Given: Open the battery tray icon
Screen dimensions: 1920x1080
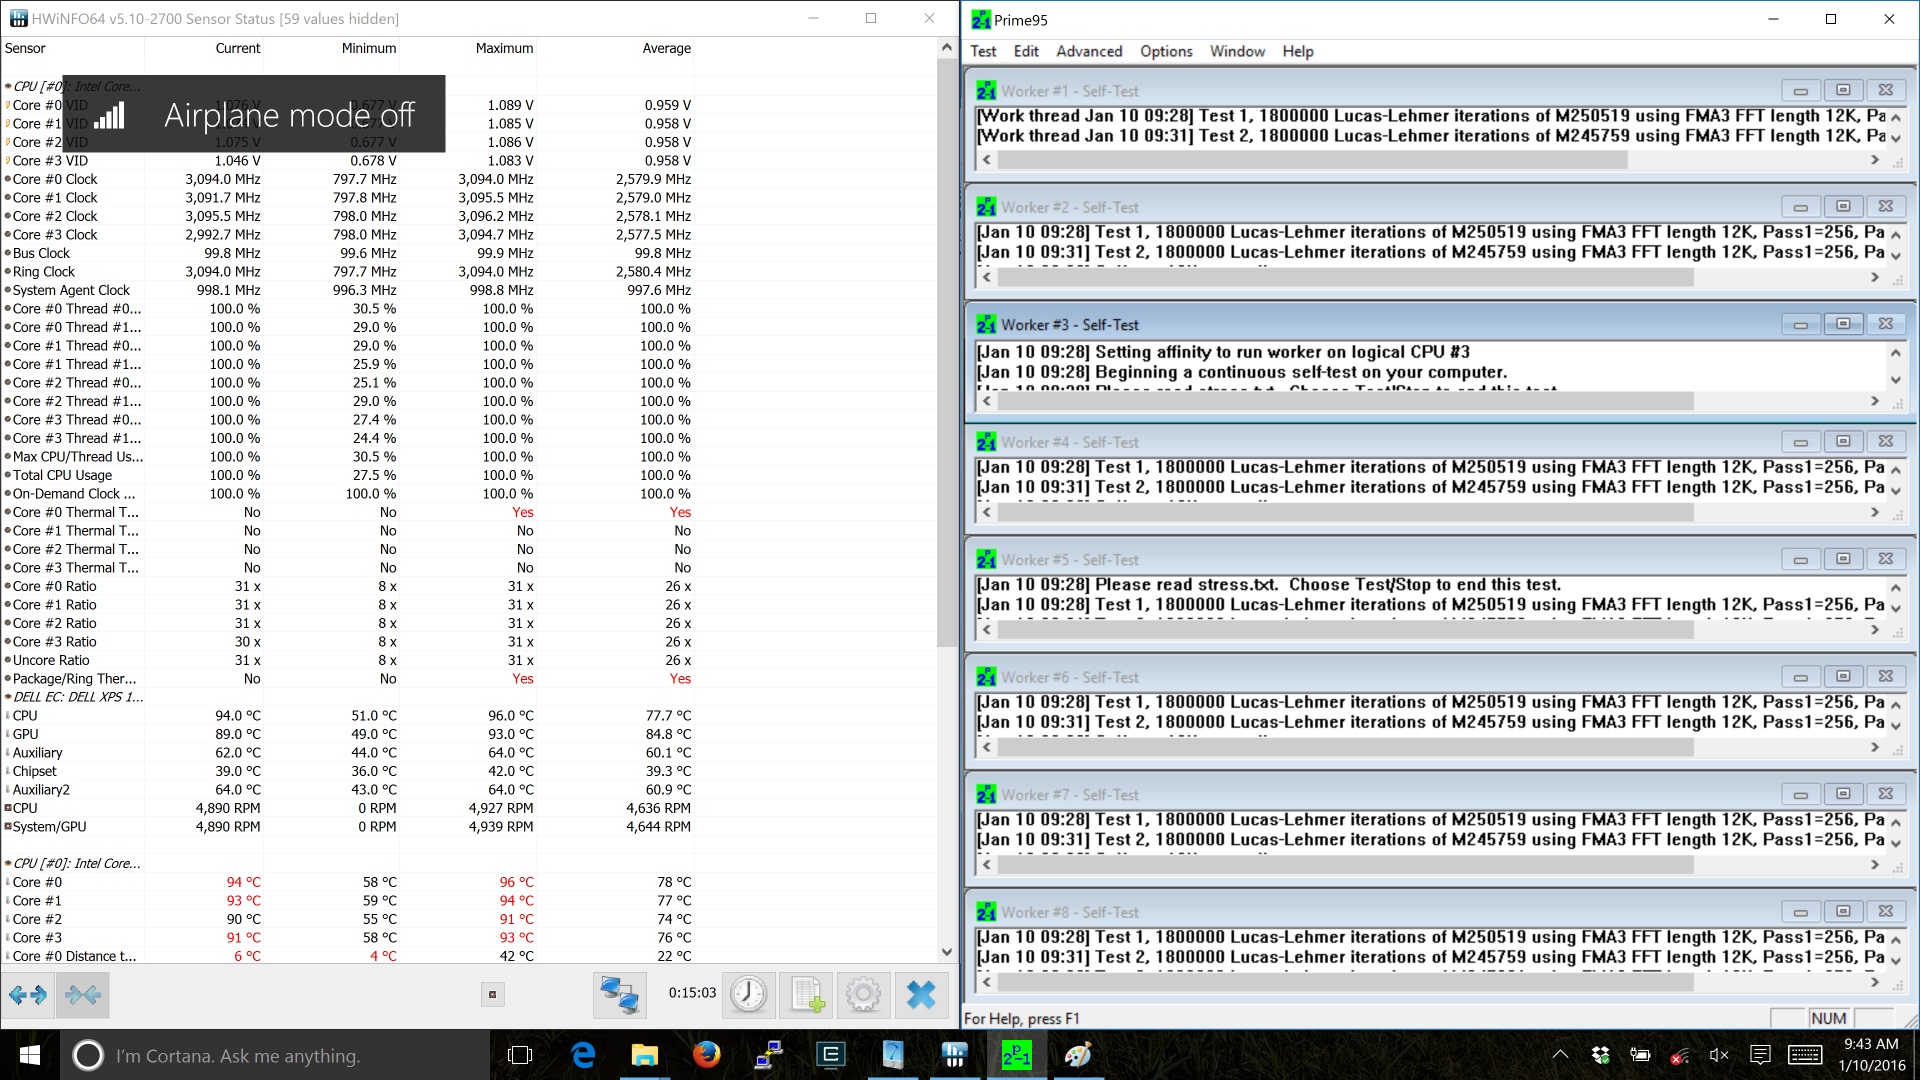Looking at the screenshot, I should pyautogui.click(x=1640, y=1055).
